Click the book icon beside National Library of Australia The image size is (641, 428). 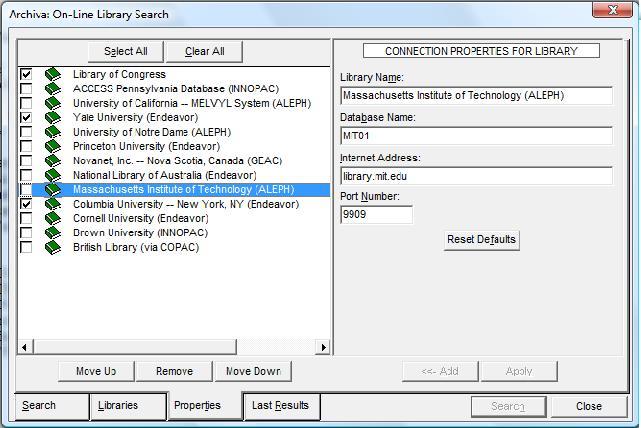coord(53,176)
